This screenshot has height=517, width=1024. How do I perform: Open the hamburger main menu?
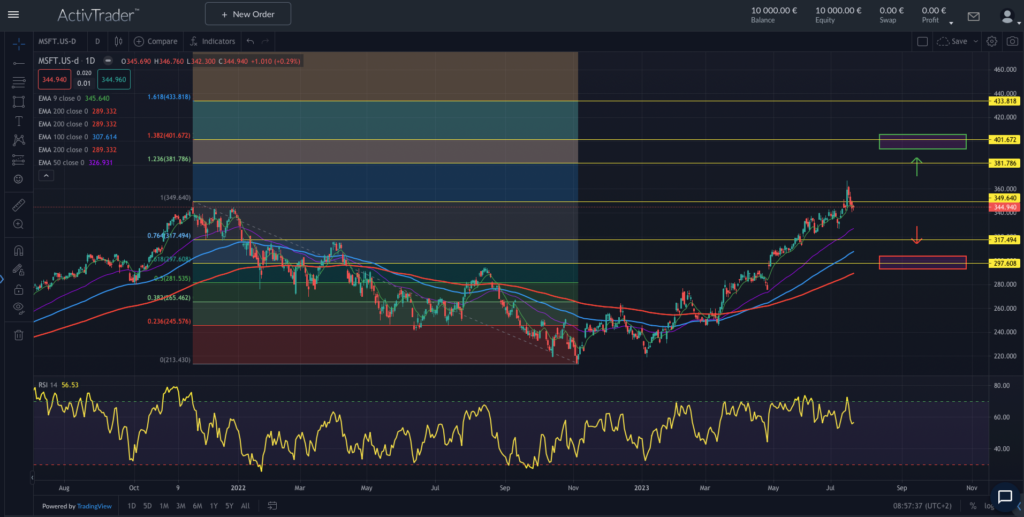click(13, 14)
